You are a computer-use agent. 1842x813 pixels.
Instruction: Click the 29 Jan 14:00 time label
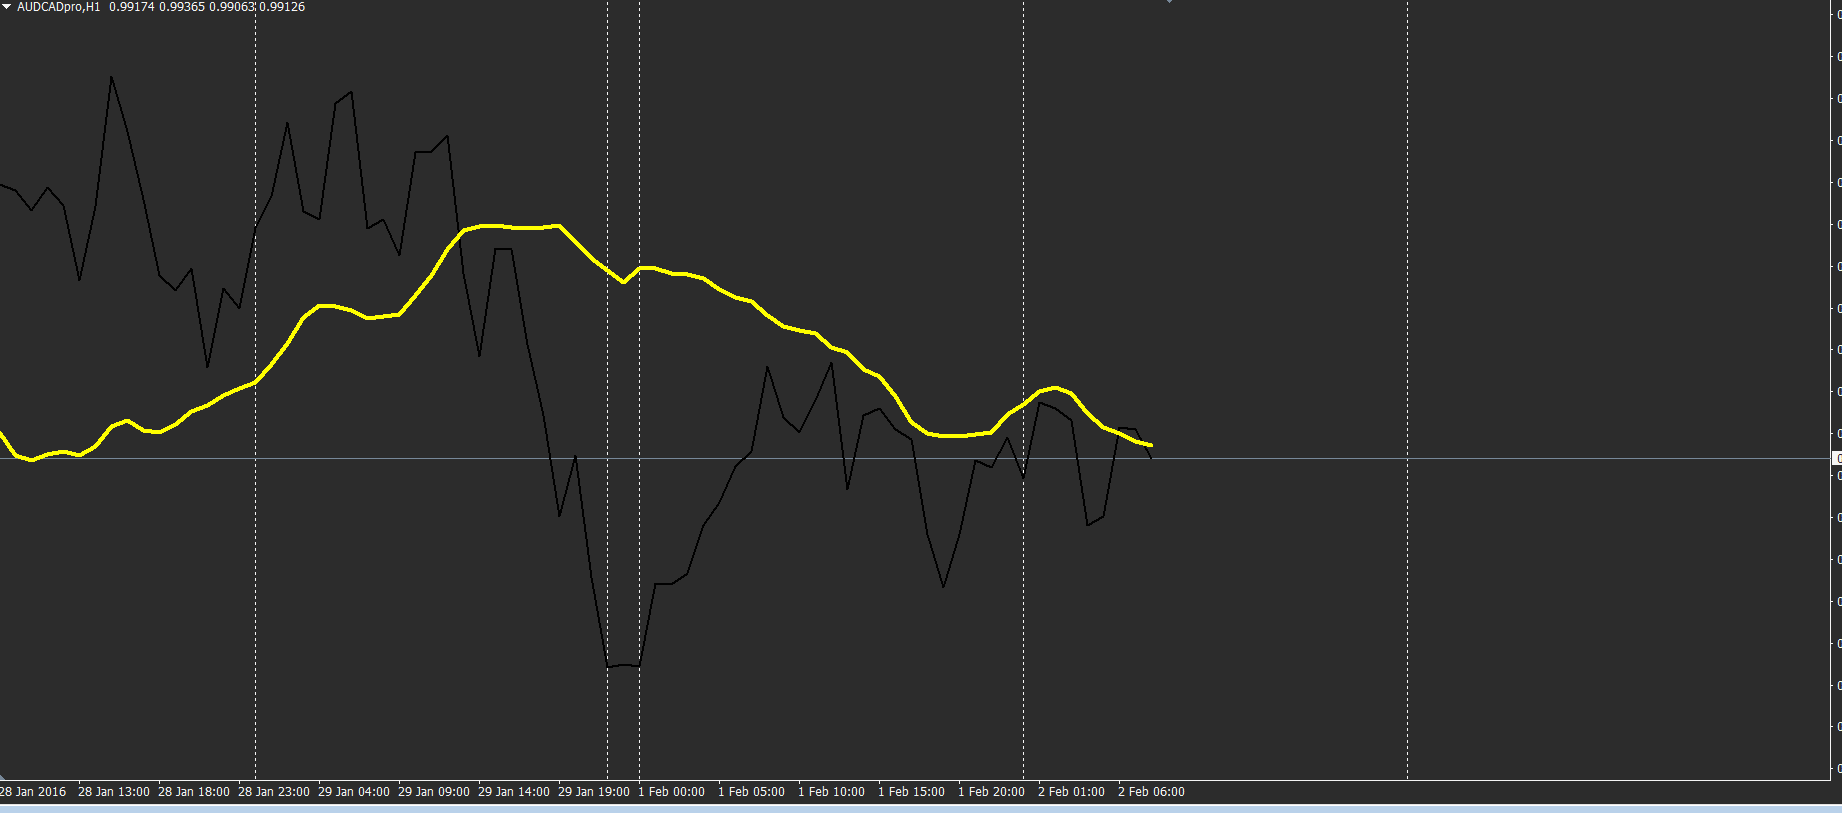pyautogui.click(x=514, y=792)
